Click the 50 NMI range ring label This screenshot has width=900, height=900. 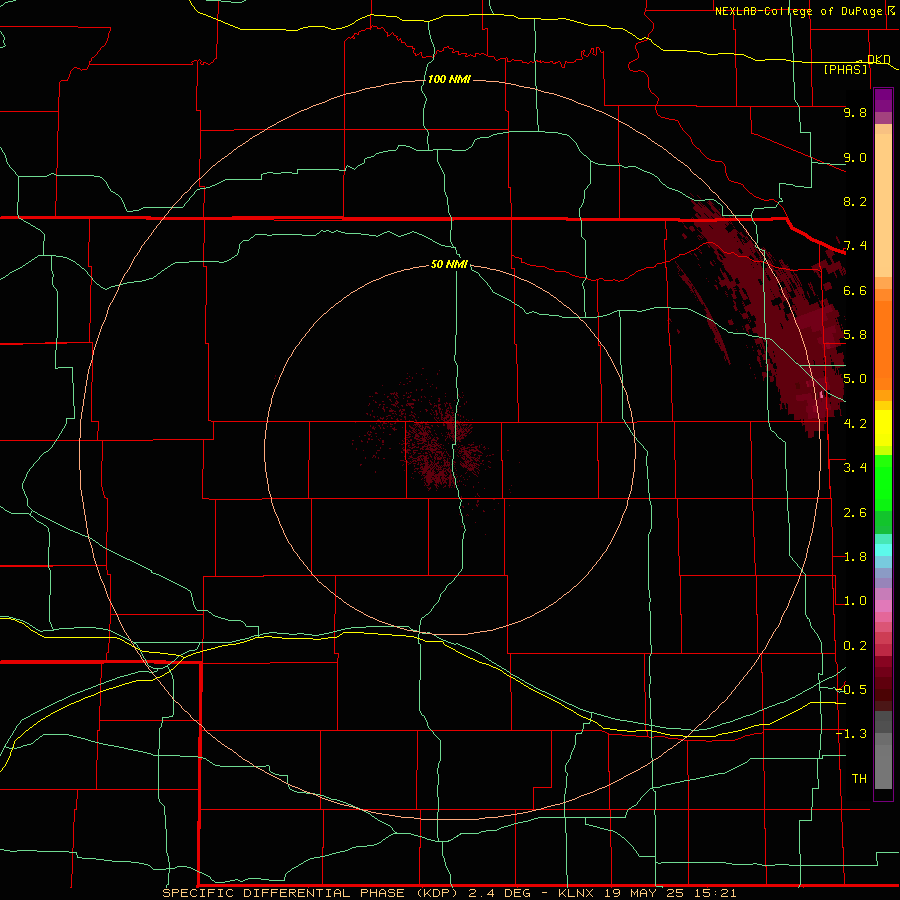[449, 264]
